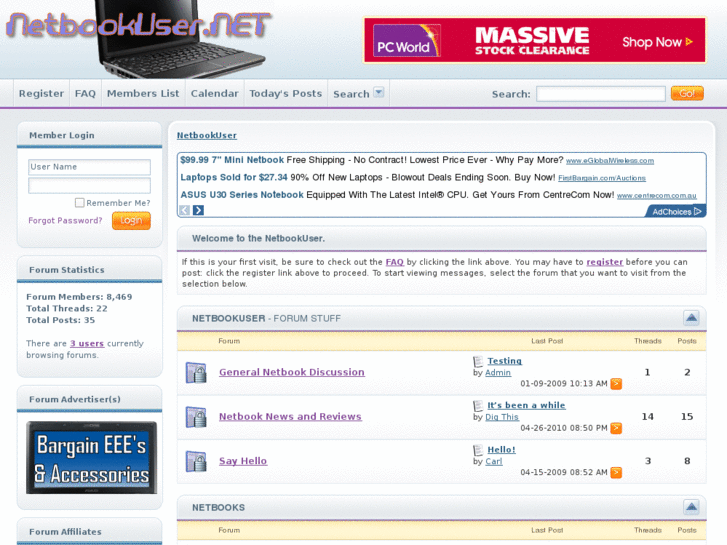View the Admin user profile

(x=498, y=372)
